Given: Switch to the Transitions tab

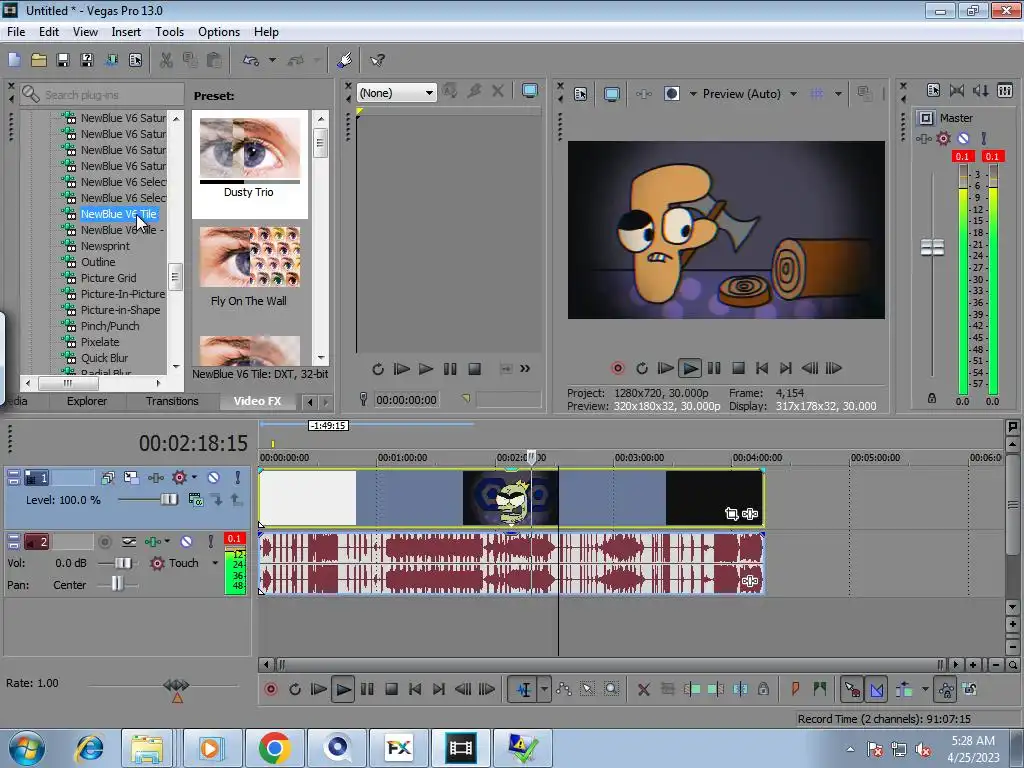Looking at the screenshot, I should [x=172, y=401].
